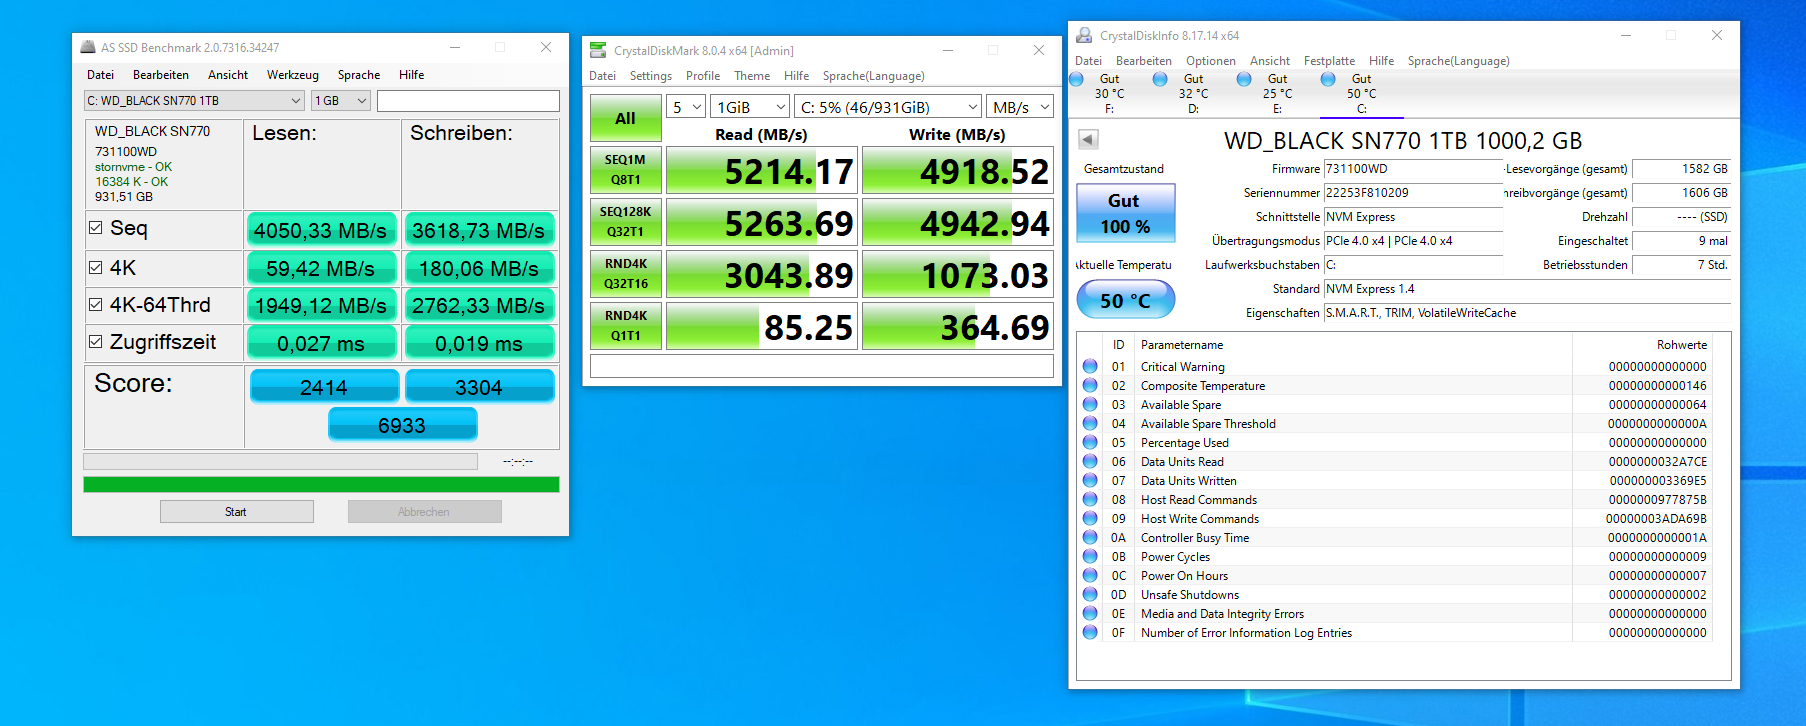This screenshot has height=726, width=1806.
Task: Click the CrystalDiskInfo title bar app icon
Action: pyautogui.click(x=1084, y=35)
